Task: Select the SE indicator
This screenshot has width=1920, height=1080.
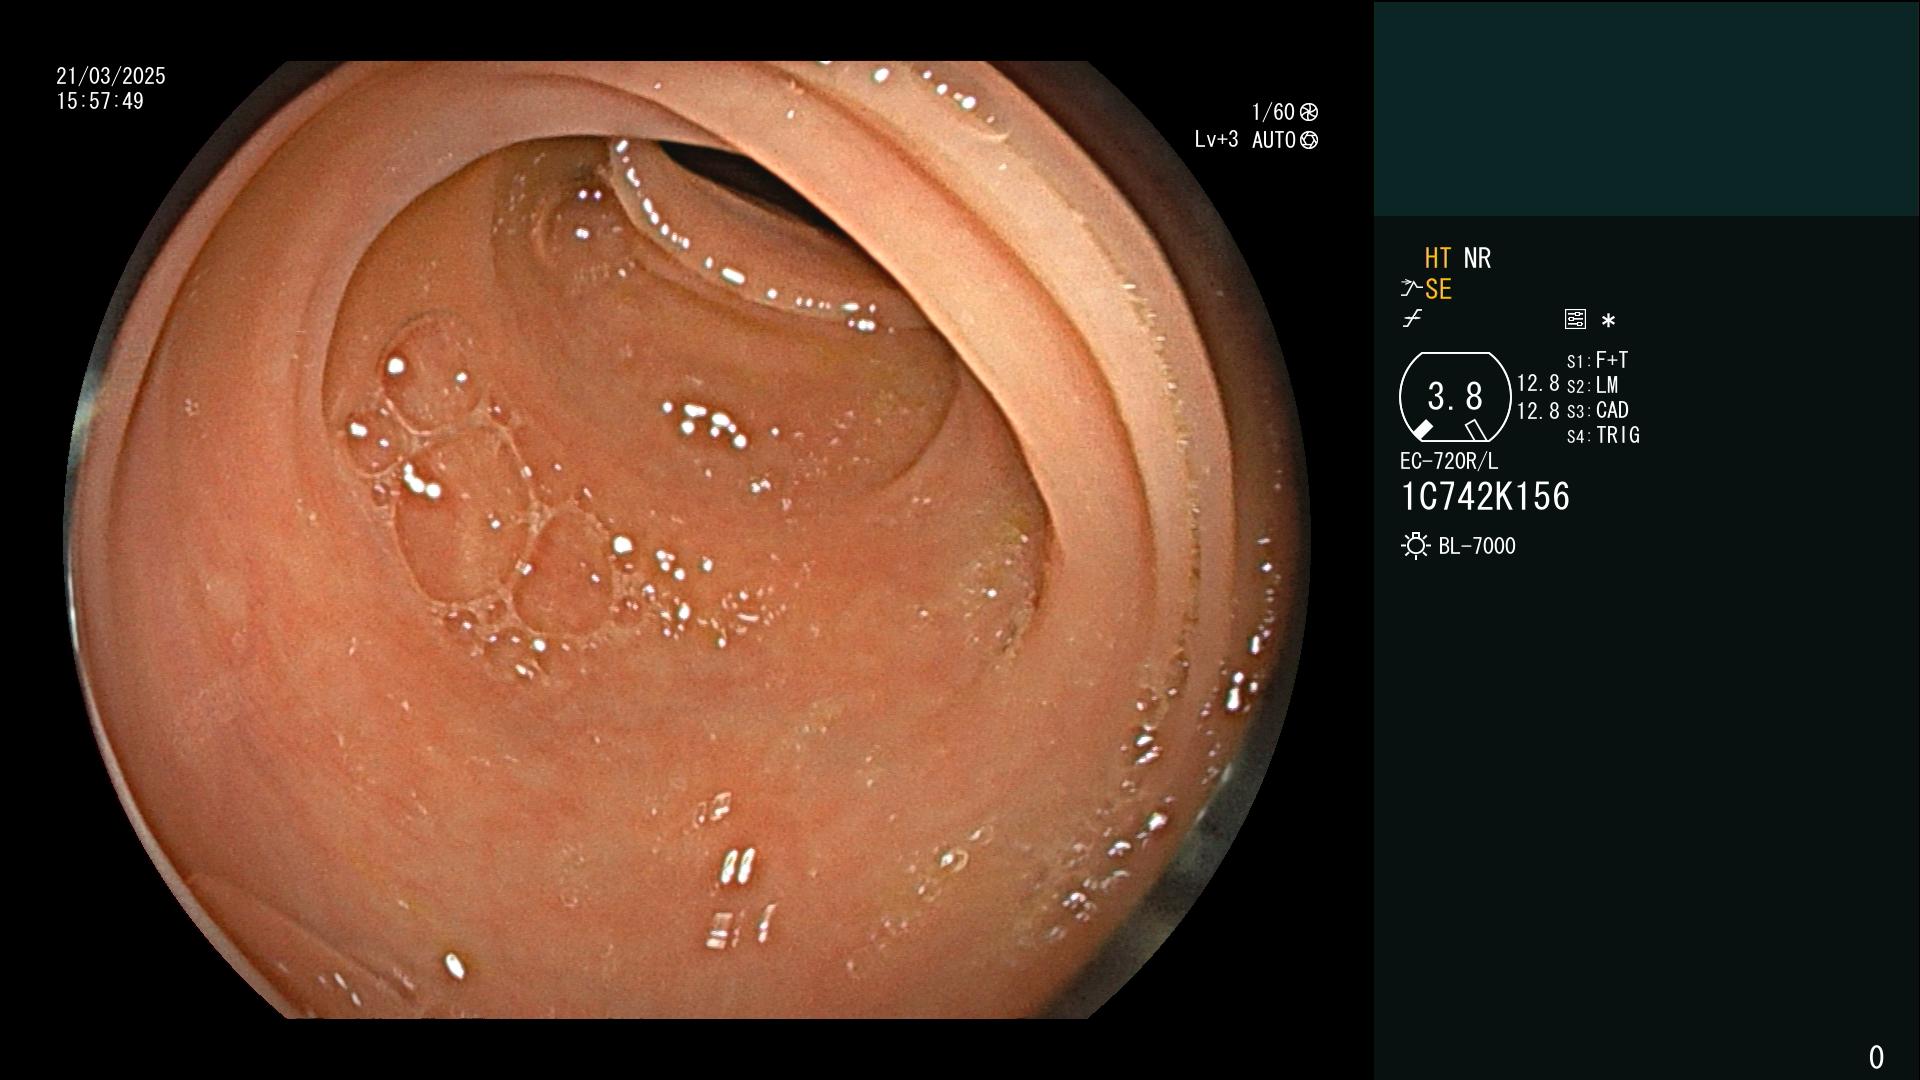Action: pos(1438,289)
